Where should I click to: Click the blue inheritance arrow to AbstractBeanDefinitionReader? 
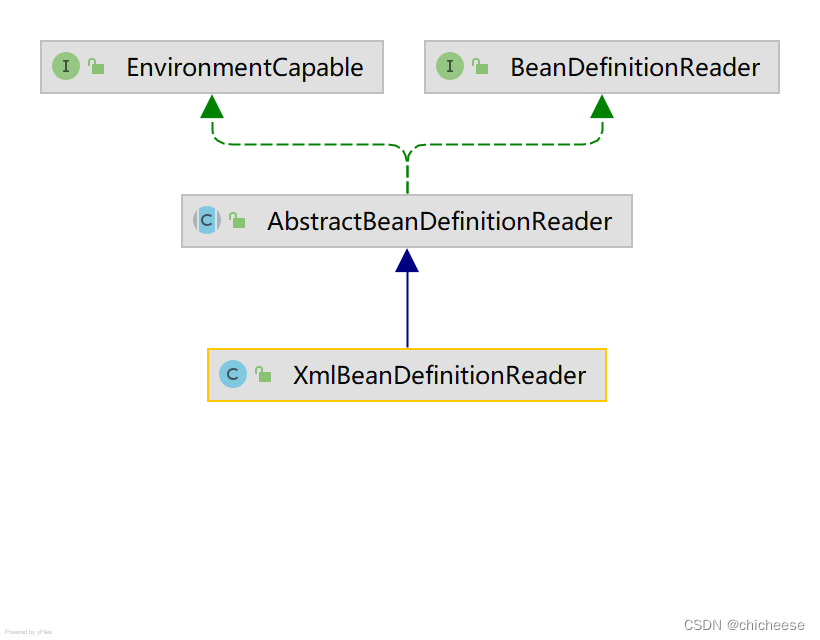coord(407,298)
